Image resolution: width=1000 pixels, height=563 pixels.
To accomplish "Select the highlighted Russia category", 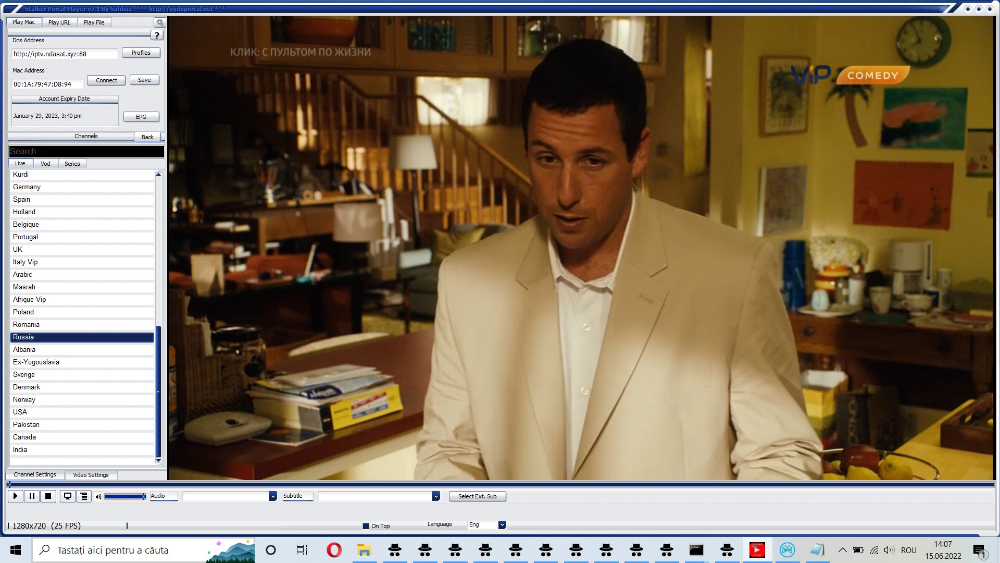I will [x=82, y=337].
